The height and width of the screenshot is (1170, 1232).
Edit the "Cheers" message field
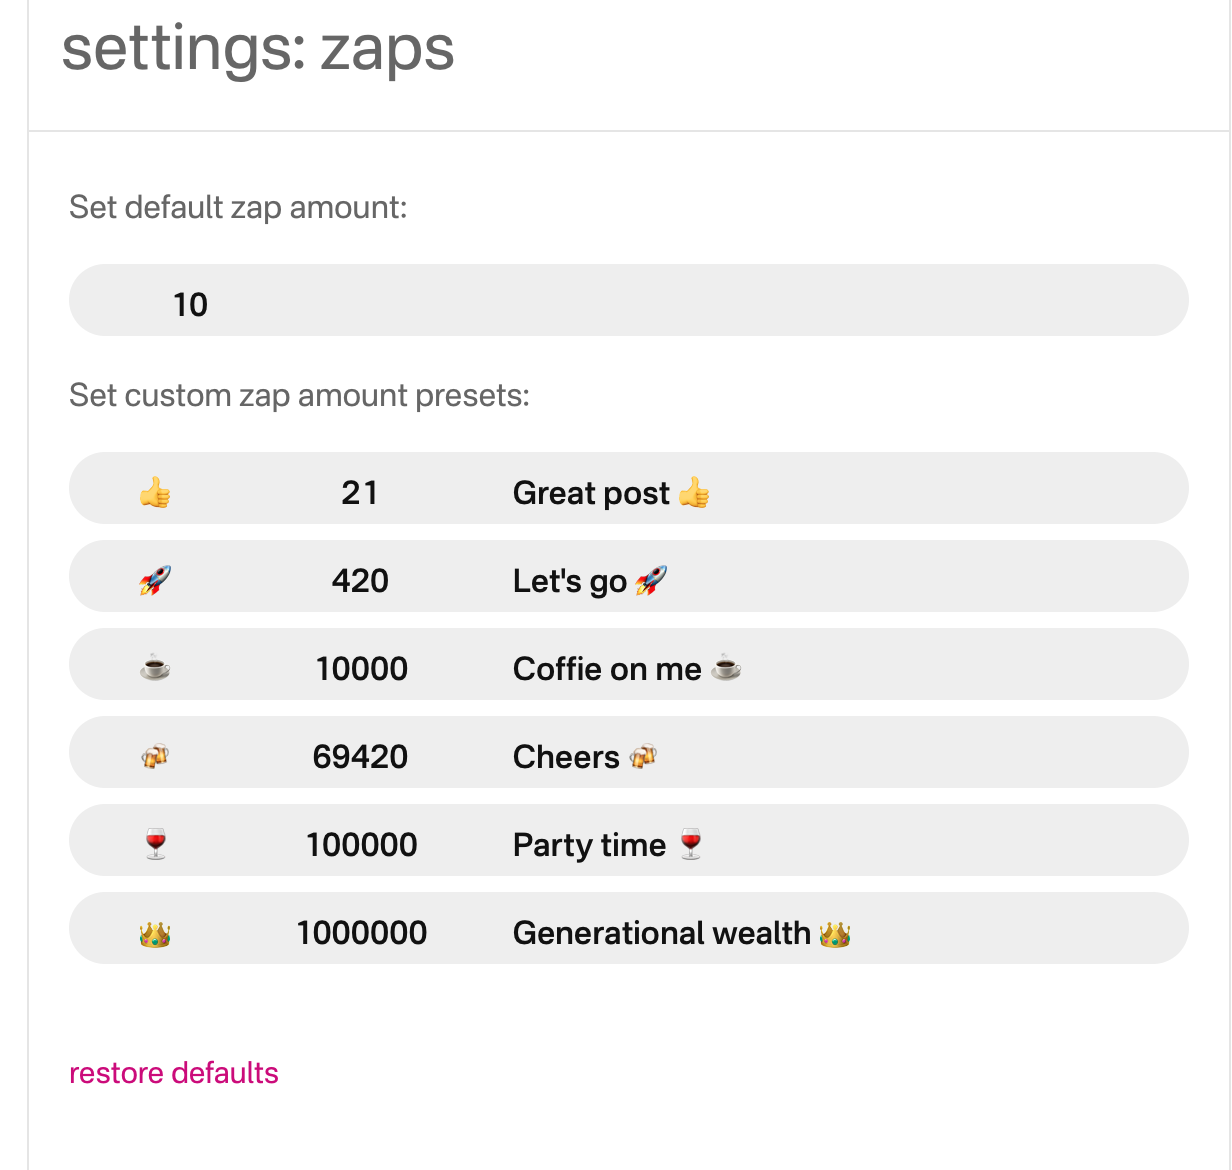(585, 756)
